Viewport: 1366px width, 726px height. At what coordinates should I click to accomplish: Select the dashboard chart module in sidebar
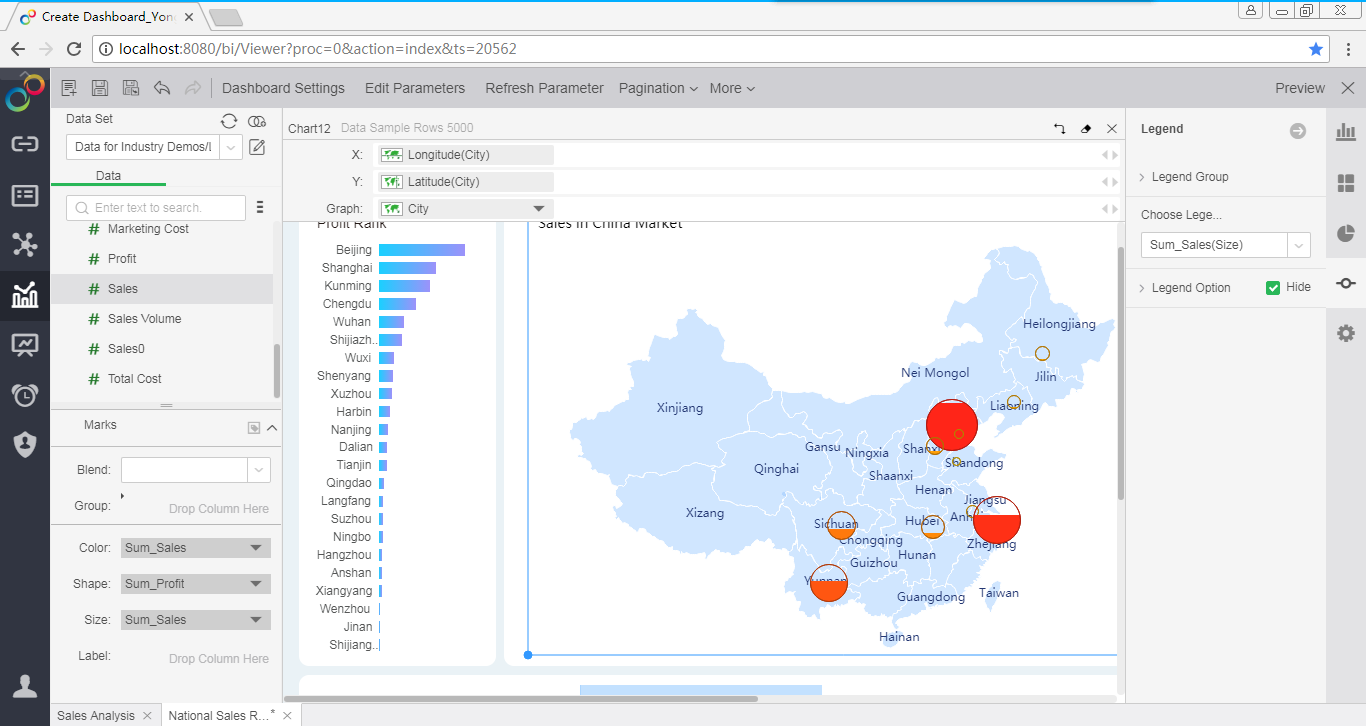point(25,295)
